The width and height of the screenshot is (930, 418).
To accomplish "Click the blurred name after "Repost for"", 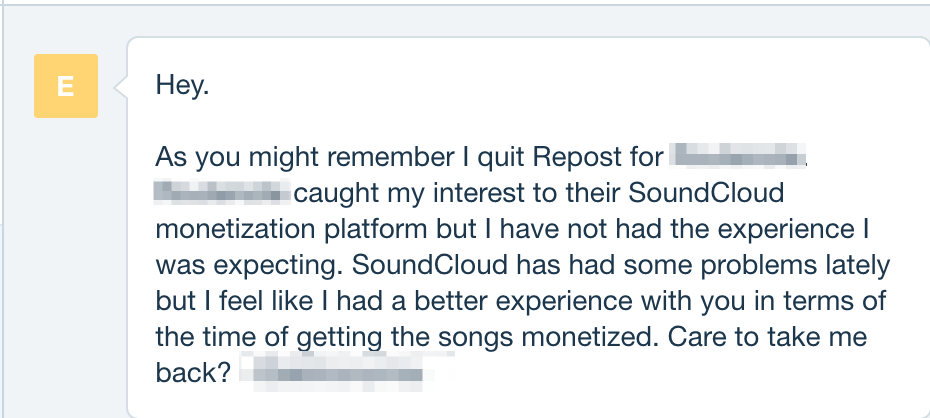I will [738, 156].
